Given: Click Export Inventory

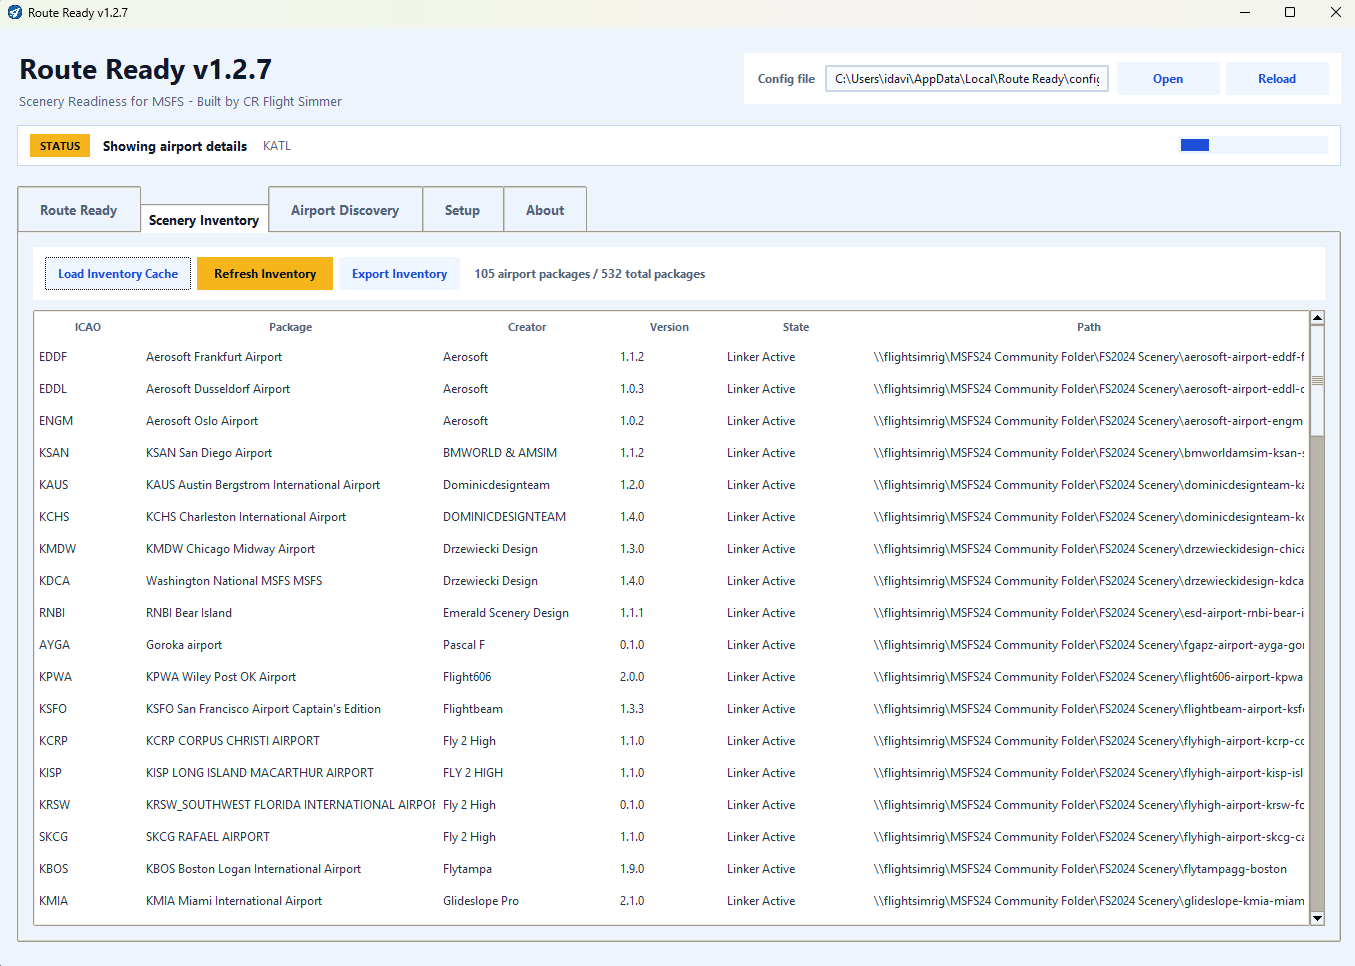Looking at the screenshot, I should 399,274.
